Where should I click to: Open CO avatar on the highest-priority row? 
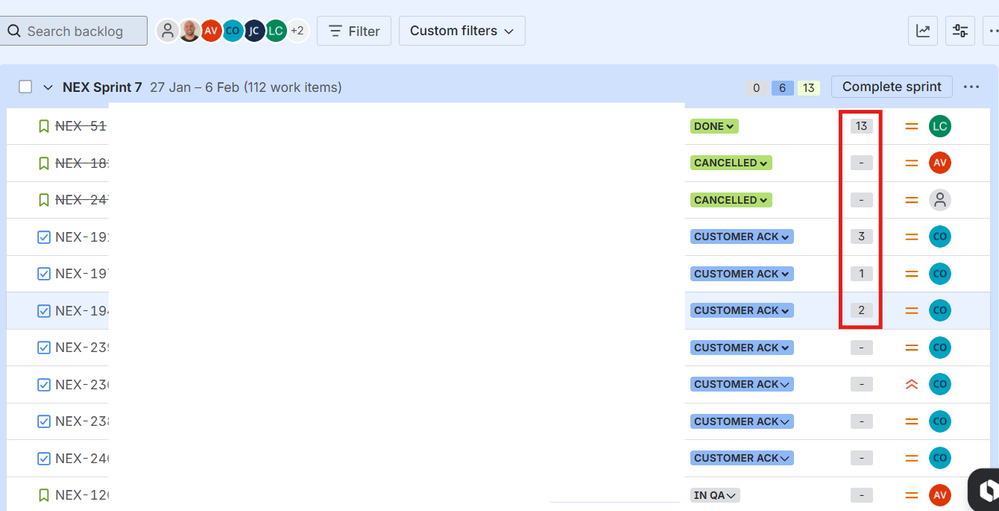[x=940, y=384]
